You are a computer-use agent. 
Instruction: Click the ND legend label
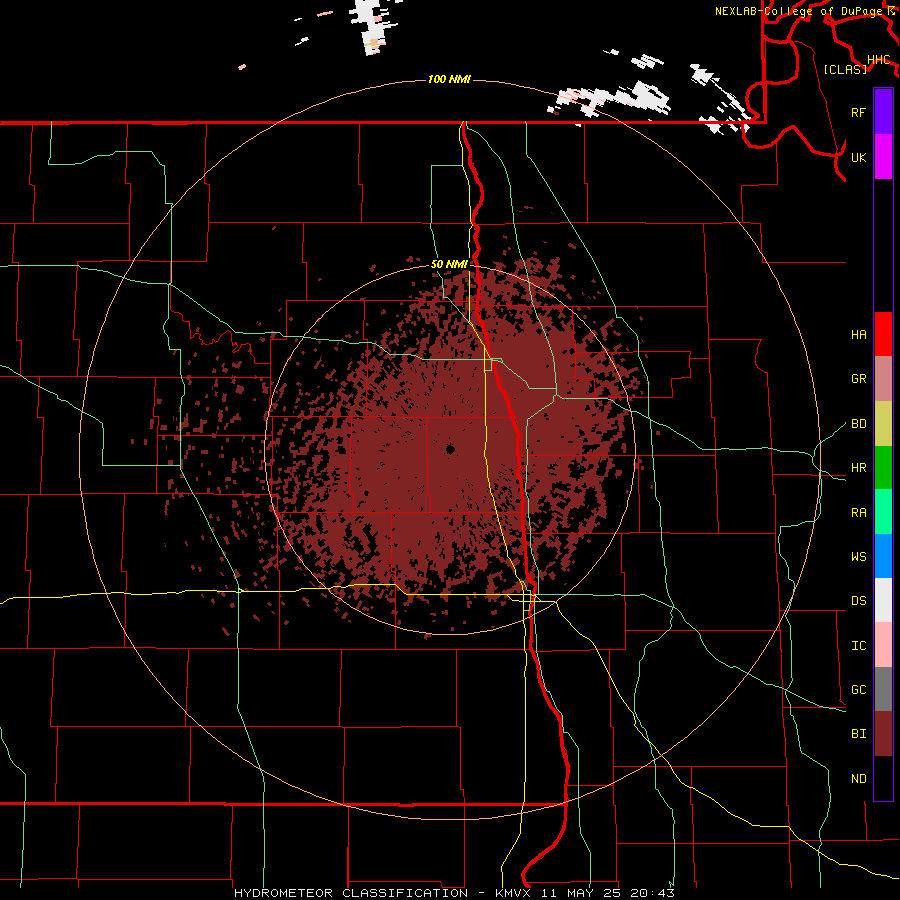point(858,778)
